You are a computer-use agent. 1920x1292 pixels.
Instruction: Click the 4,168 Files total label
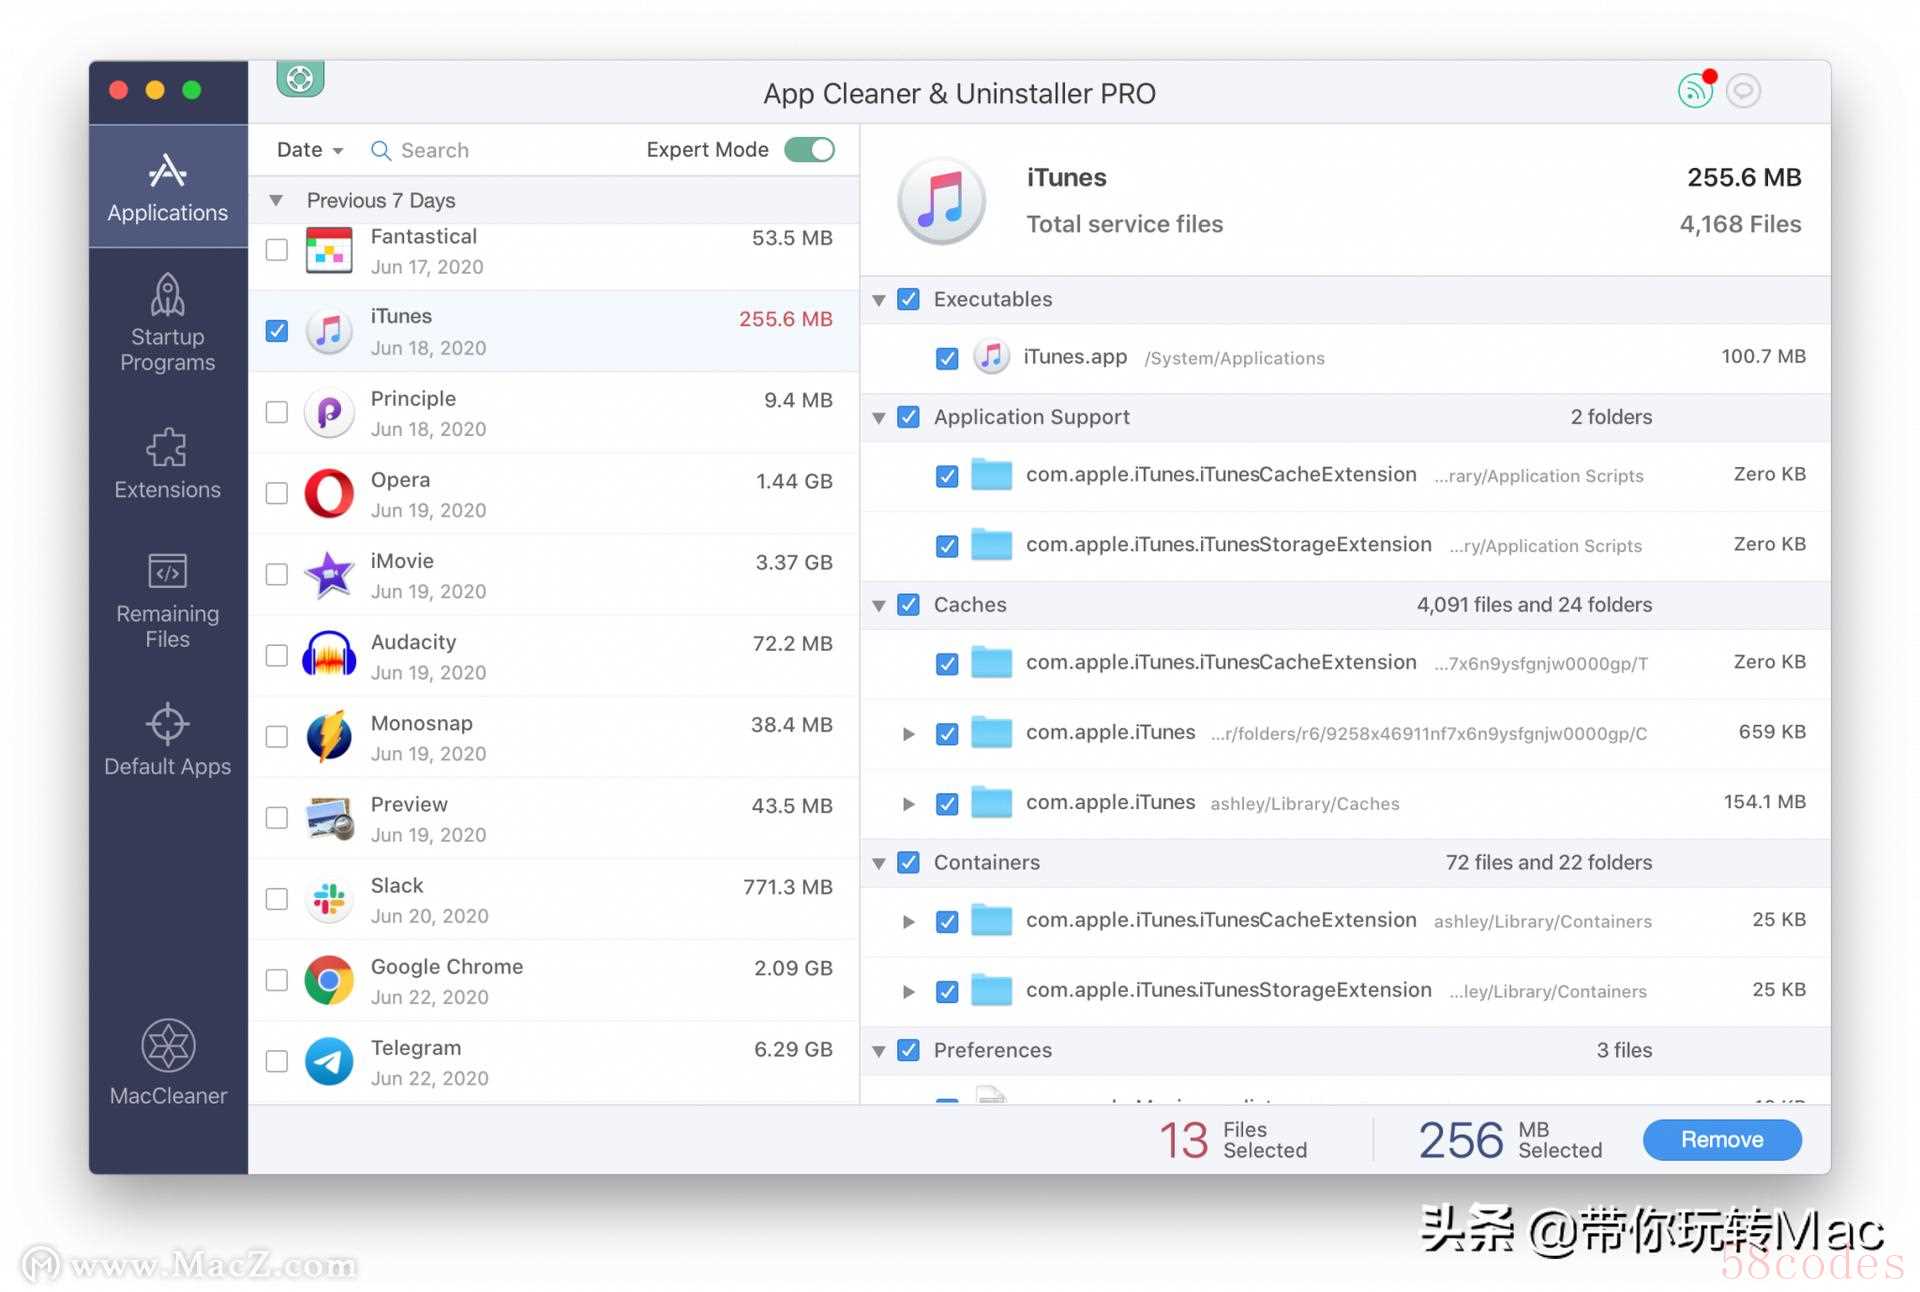1740,224
